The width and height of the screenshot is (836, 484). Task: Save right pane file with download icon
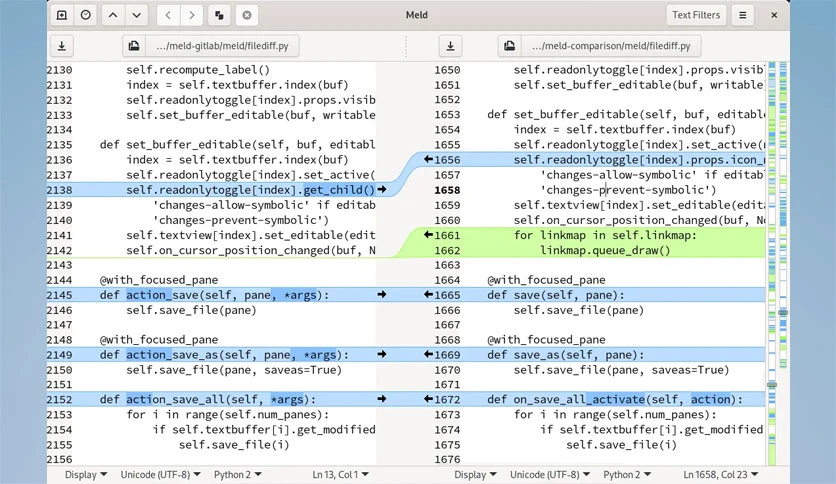coord(451,46)
